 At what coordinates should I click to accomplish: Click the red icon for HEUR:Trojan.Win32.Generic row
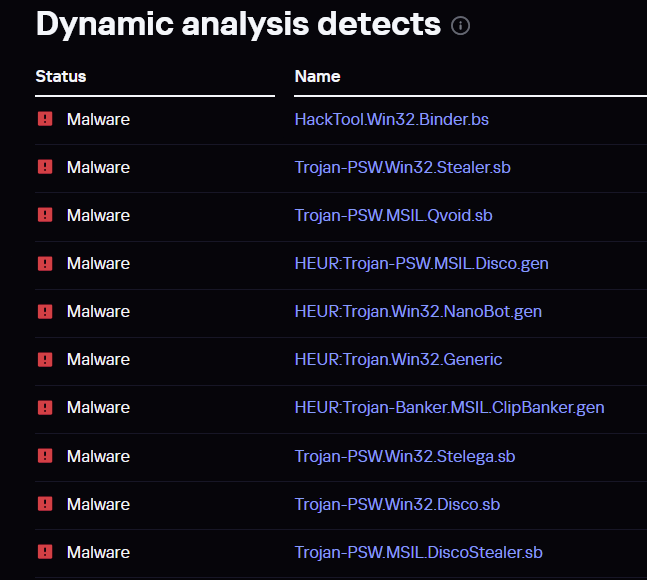click(x=45, y=359)
